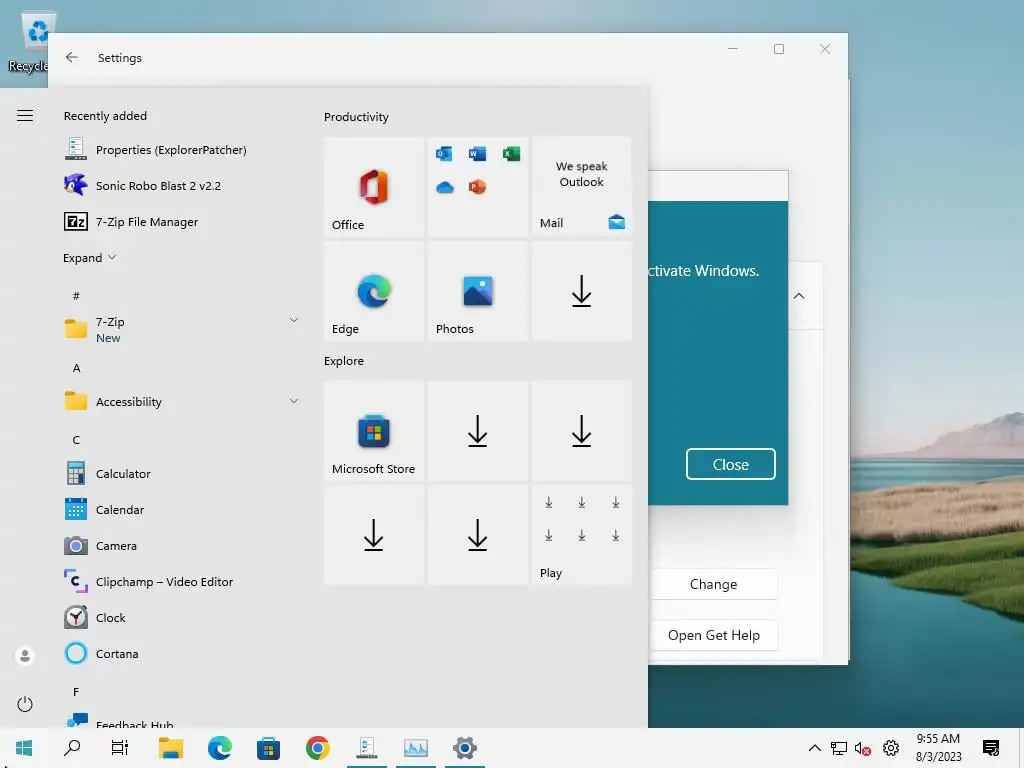Screen dimensions: 1024x768
Task: Open the Office tile
Action: click(374, 187)
